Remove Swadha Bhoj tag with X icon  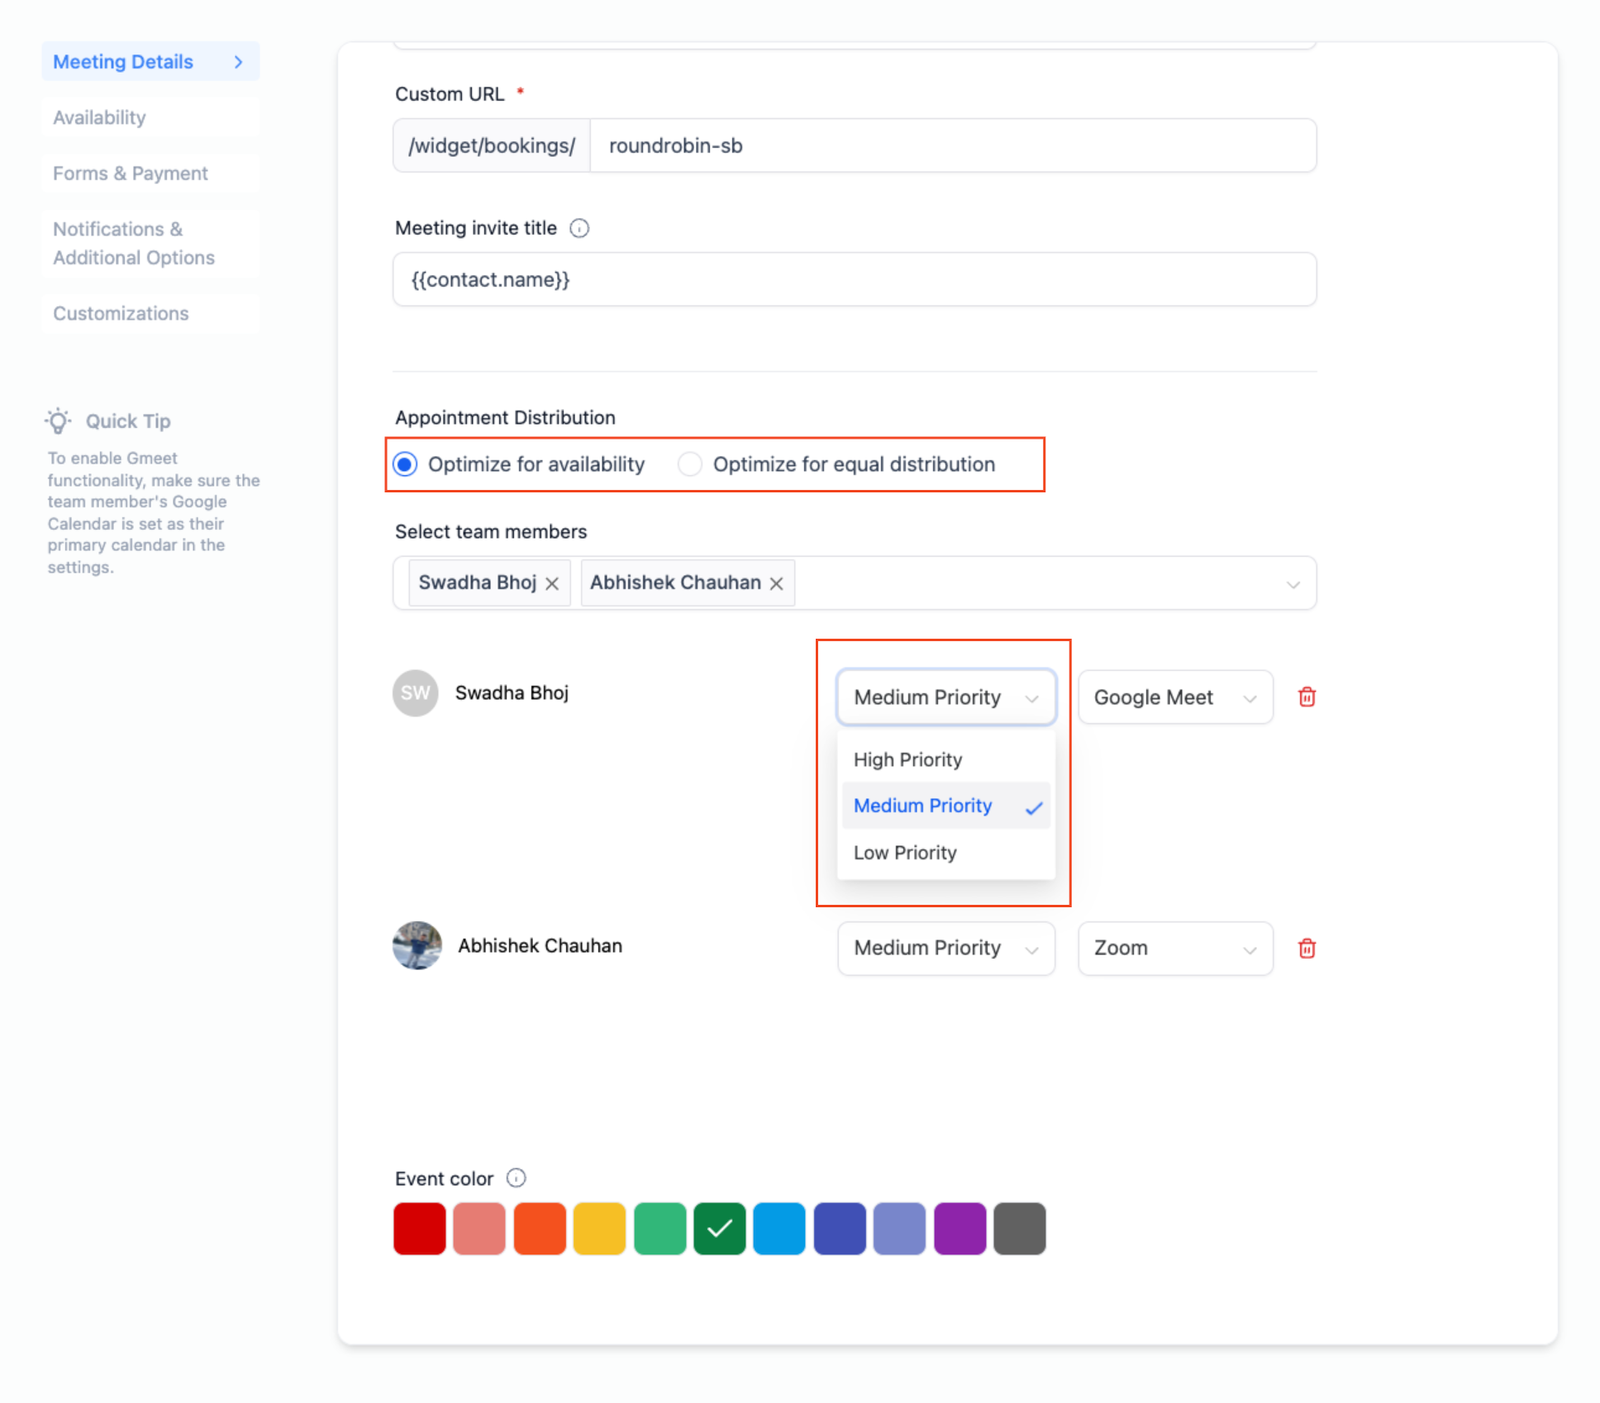(552, 583)
